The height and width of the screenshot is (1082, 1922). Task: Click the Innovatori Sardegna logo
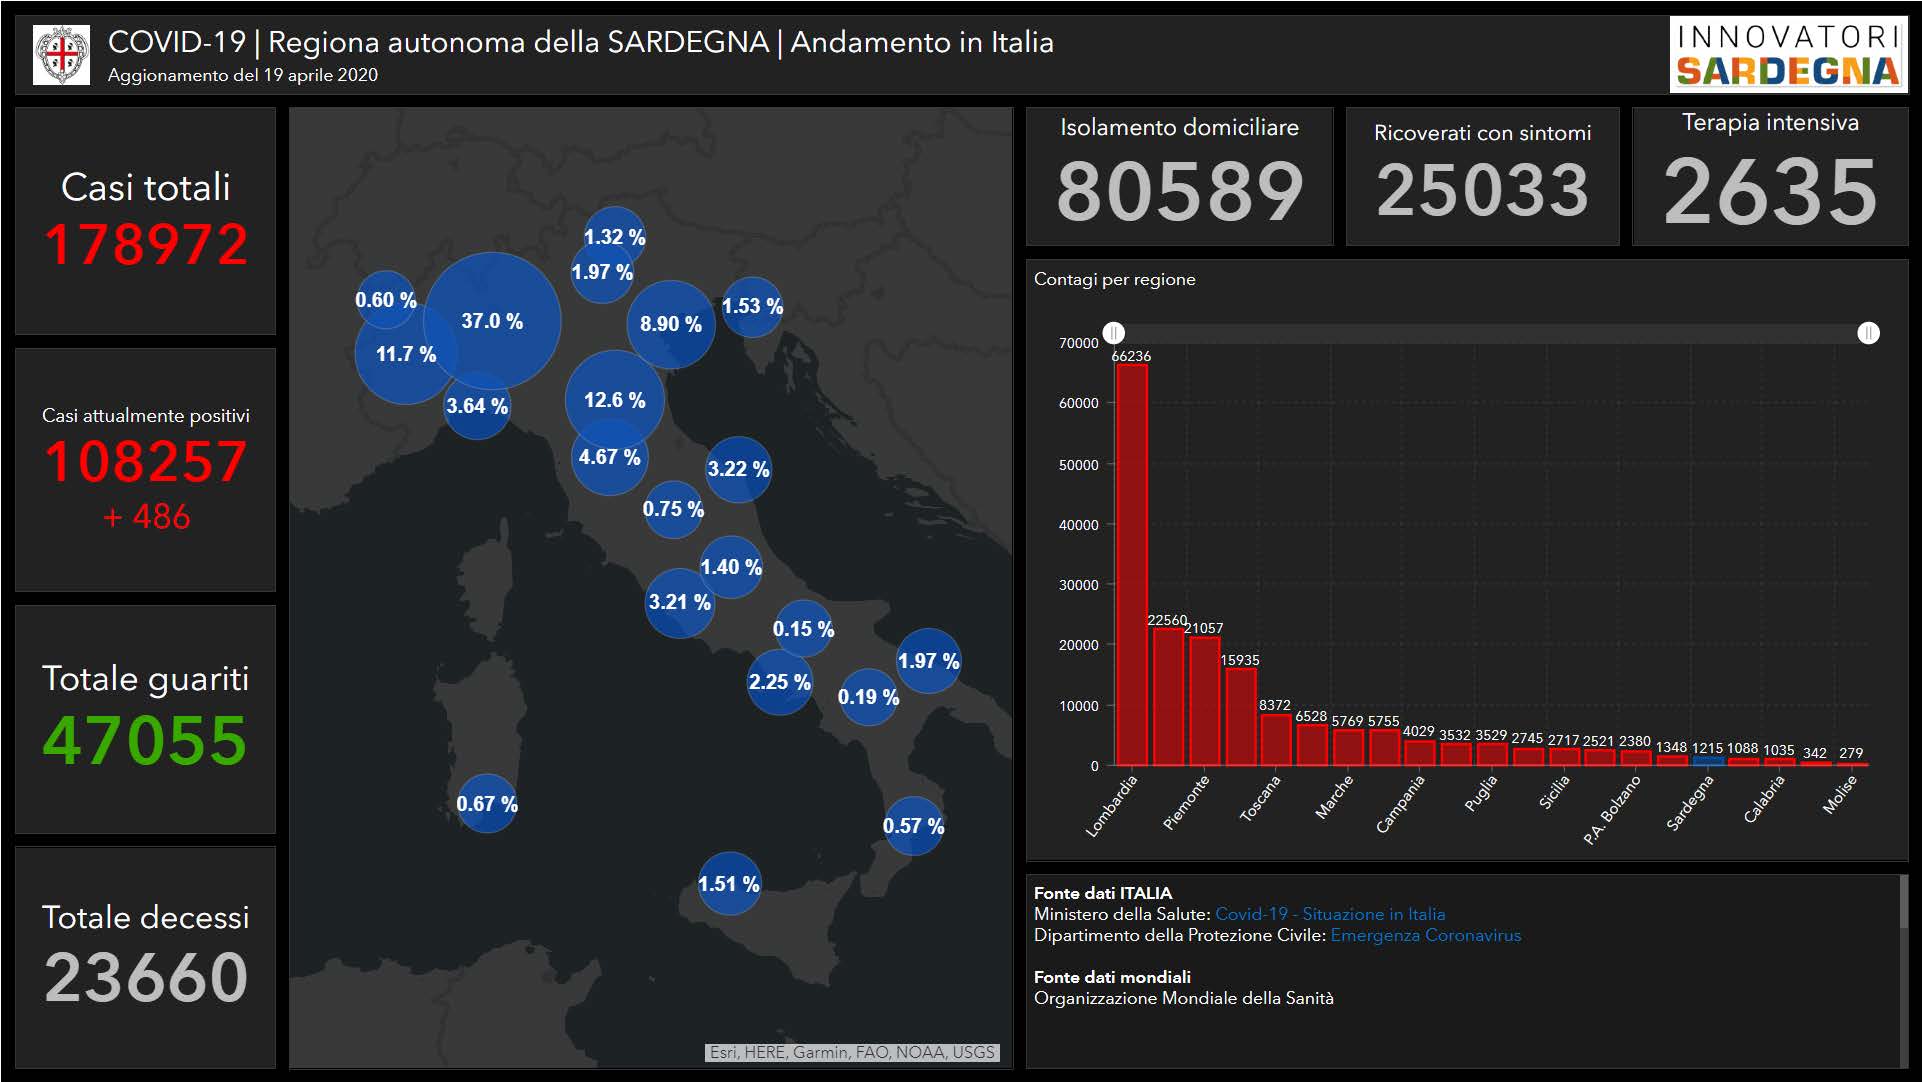point(1787,54)
